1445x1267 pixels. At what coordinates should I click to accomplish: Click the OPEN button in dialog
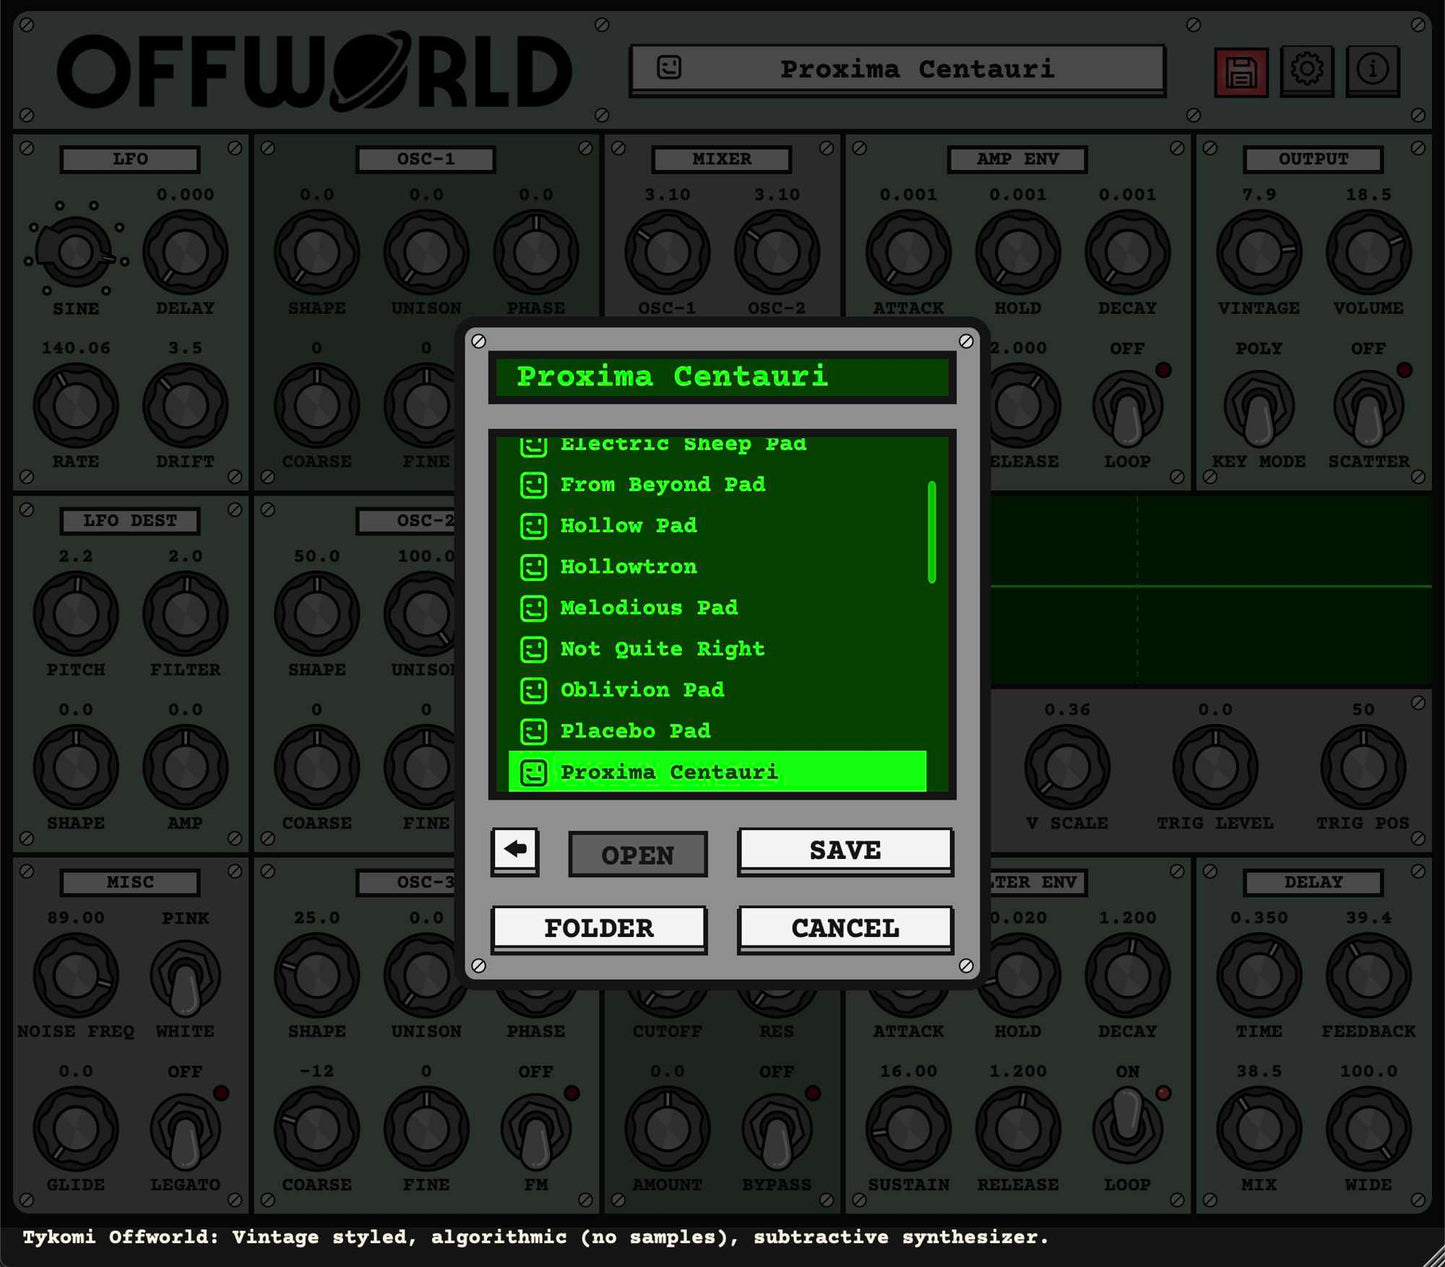click(x=638, y=855)
